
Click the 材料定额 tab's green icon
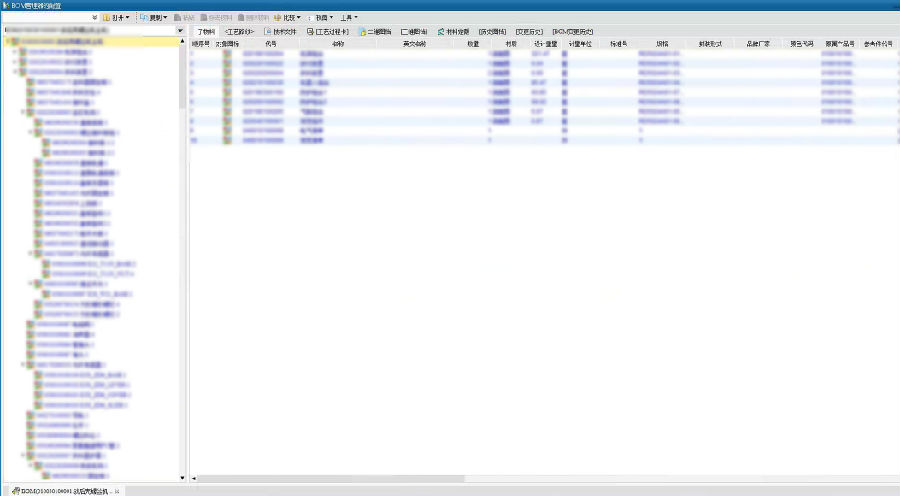(x=441, y=32)
